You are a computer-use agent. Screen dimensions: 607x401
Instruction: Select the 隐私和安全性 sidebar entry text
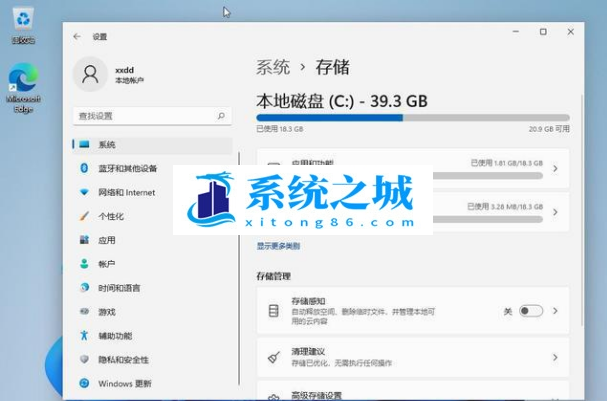click(x=123, y=360)
